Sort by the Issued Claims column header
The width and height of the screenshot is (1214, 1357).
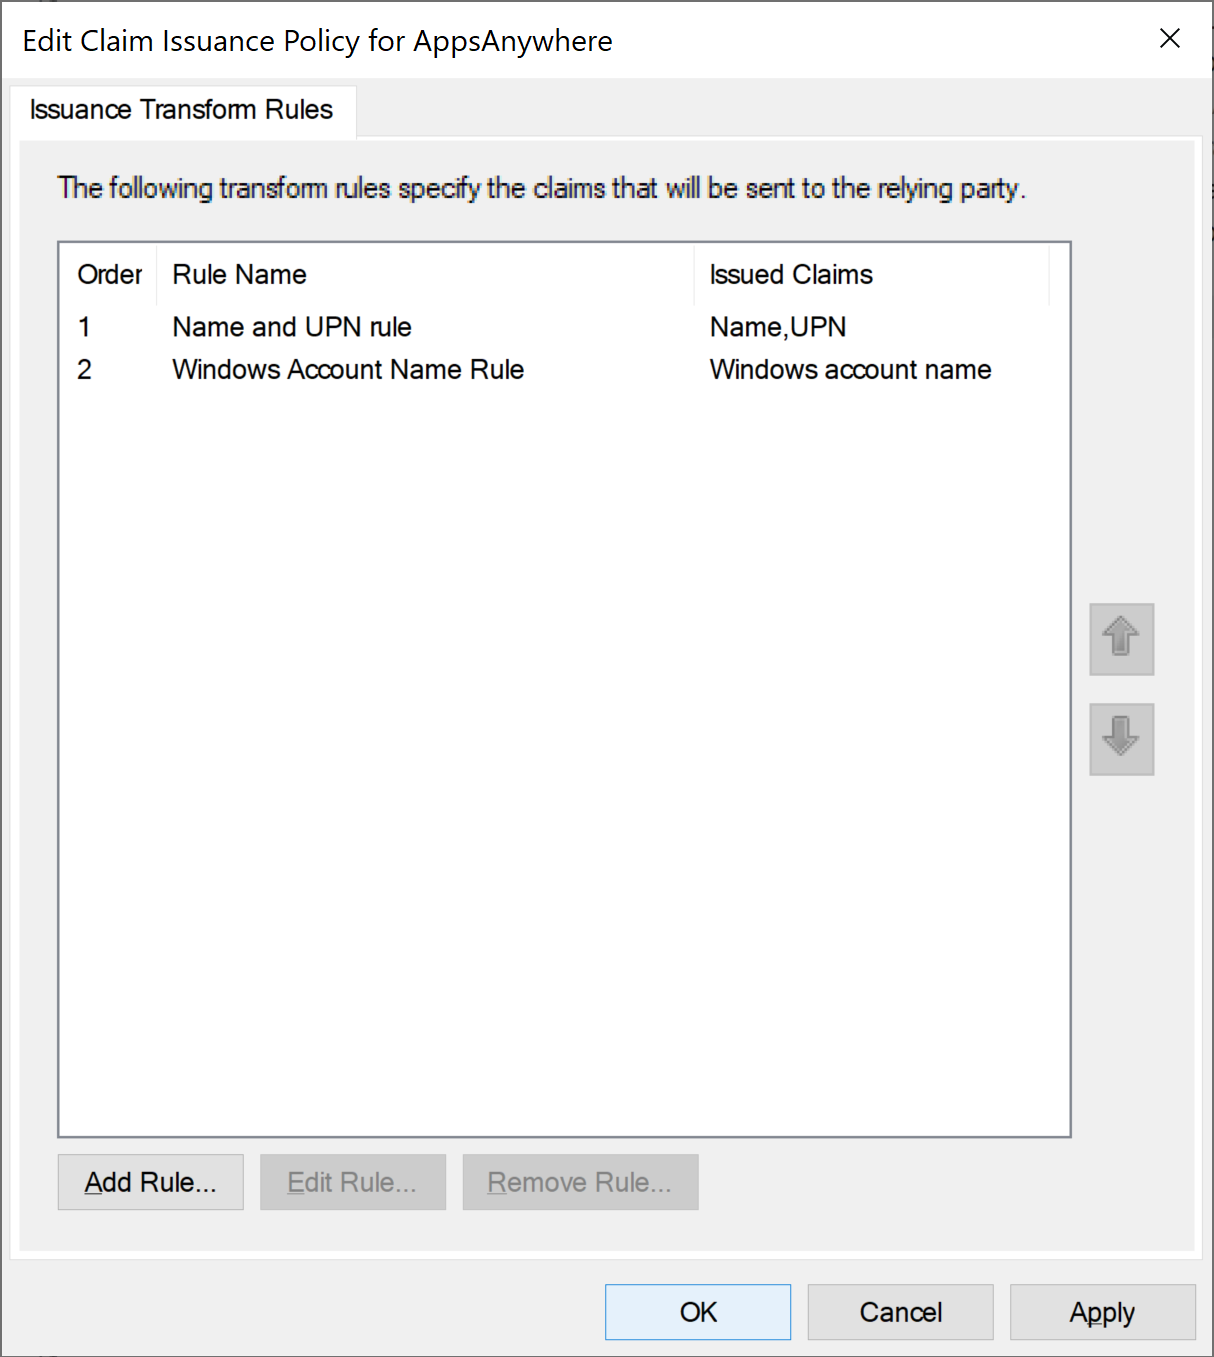point(871,275)
